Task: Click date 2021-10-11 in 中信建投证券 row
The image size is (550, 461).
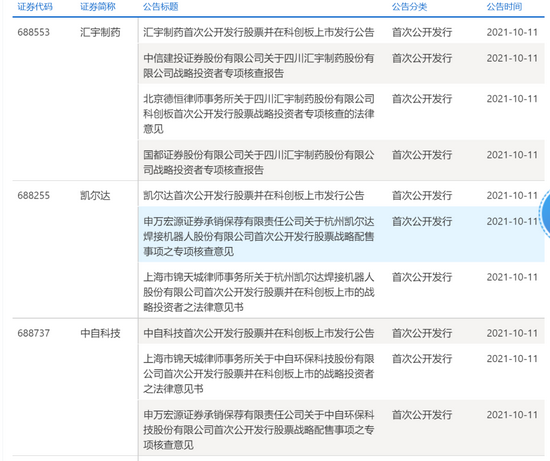Action: pos(512,58)
